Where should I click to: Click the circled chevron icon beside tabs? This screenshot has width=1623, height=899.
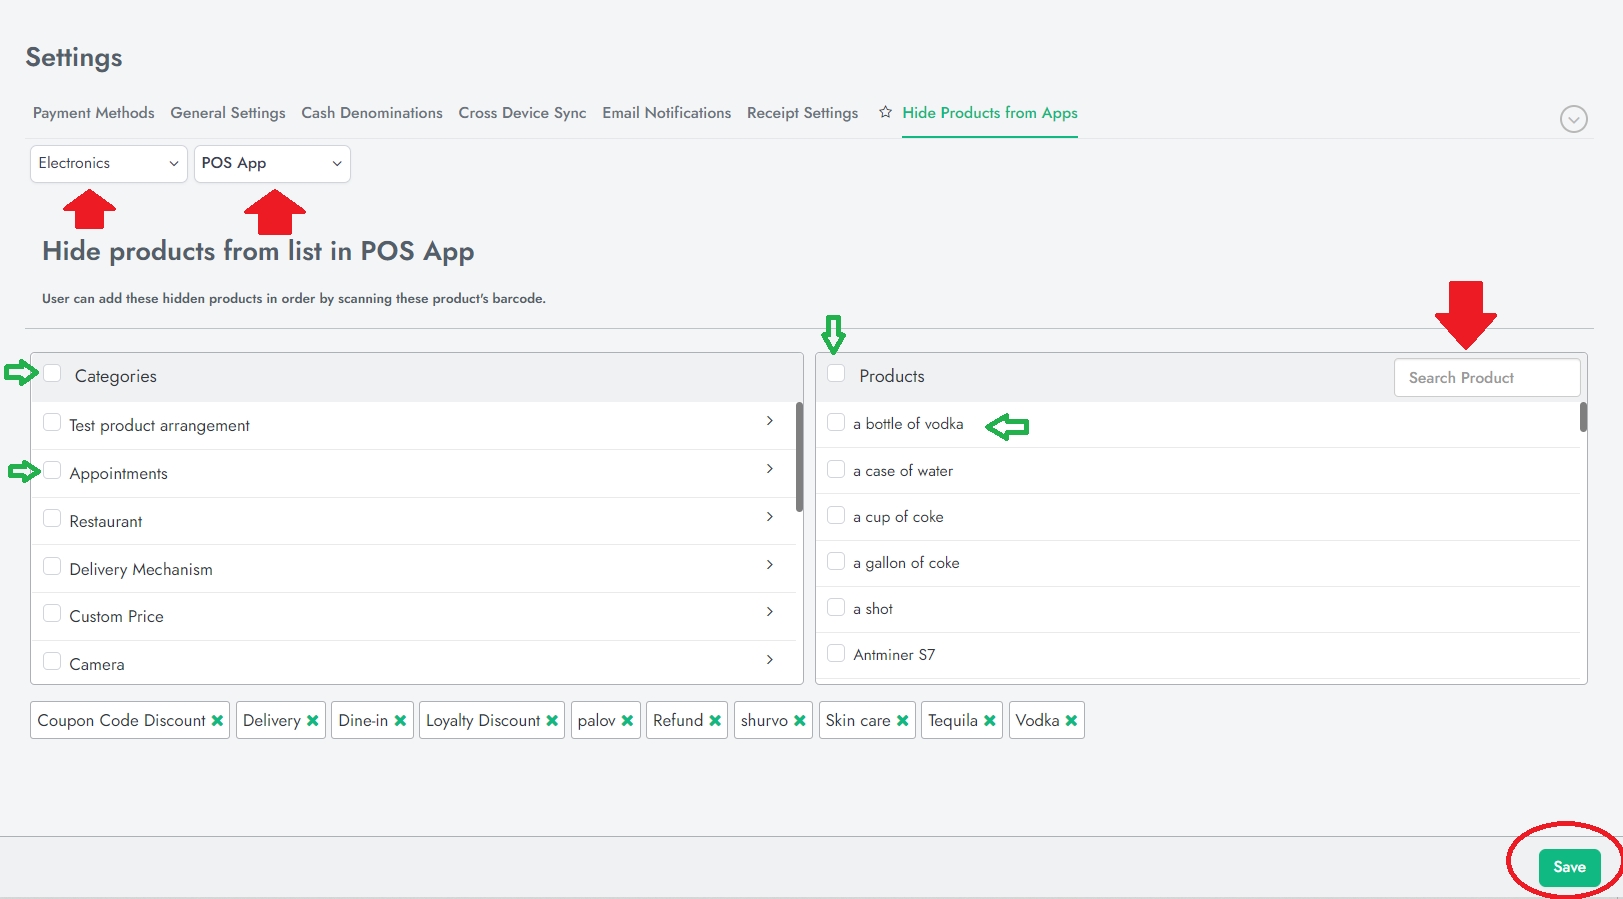[1573, 119]
